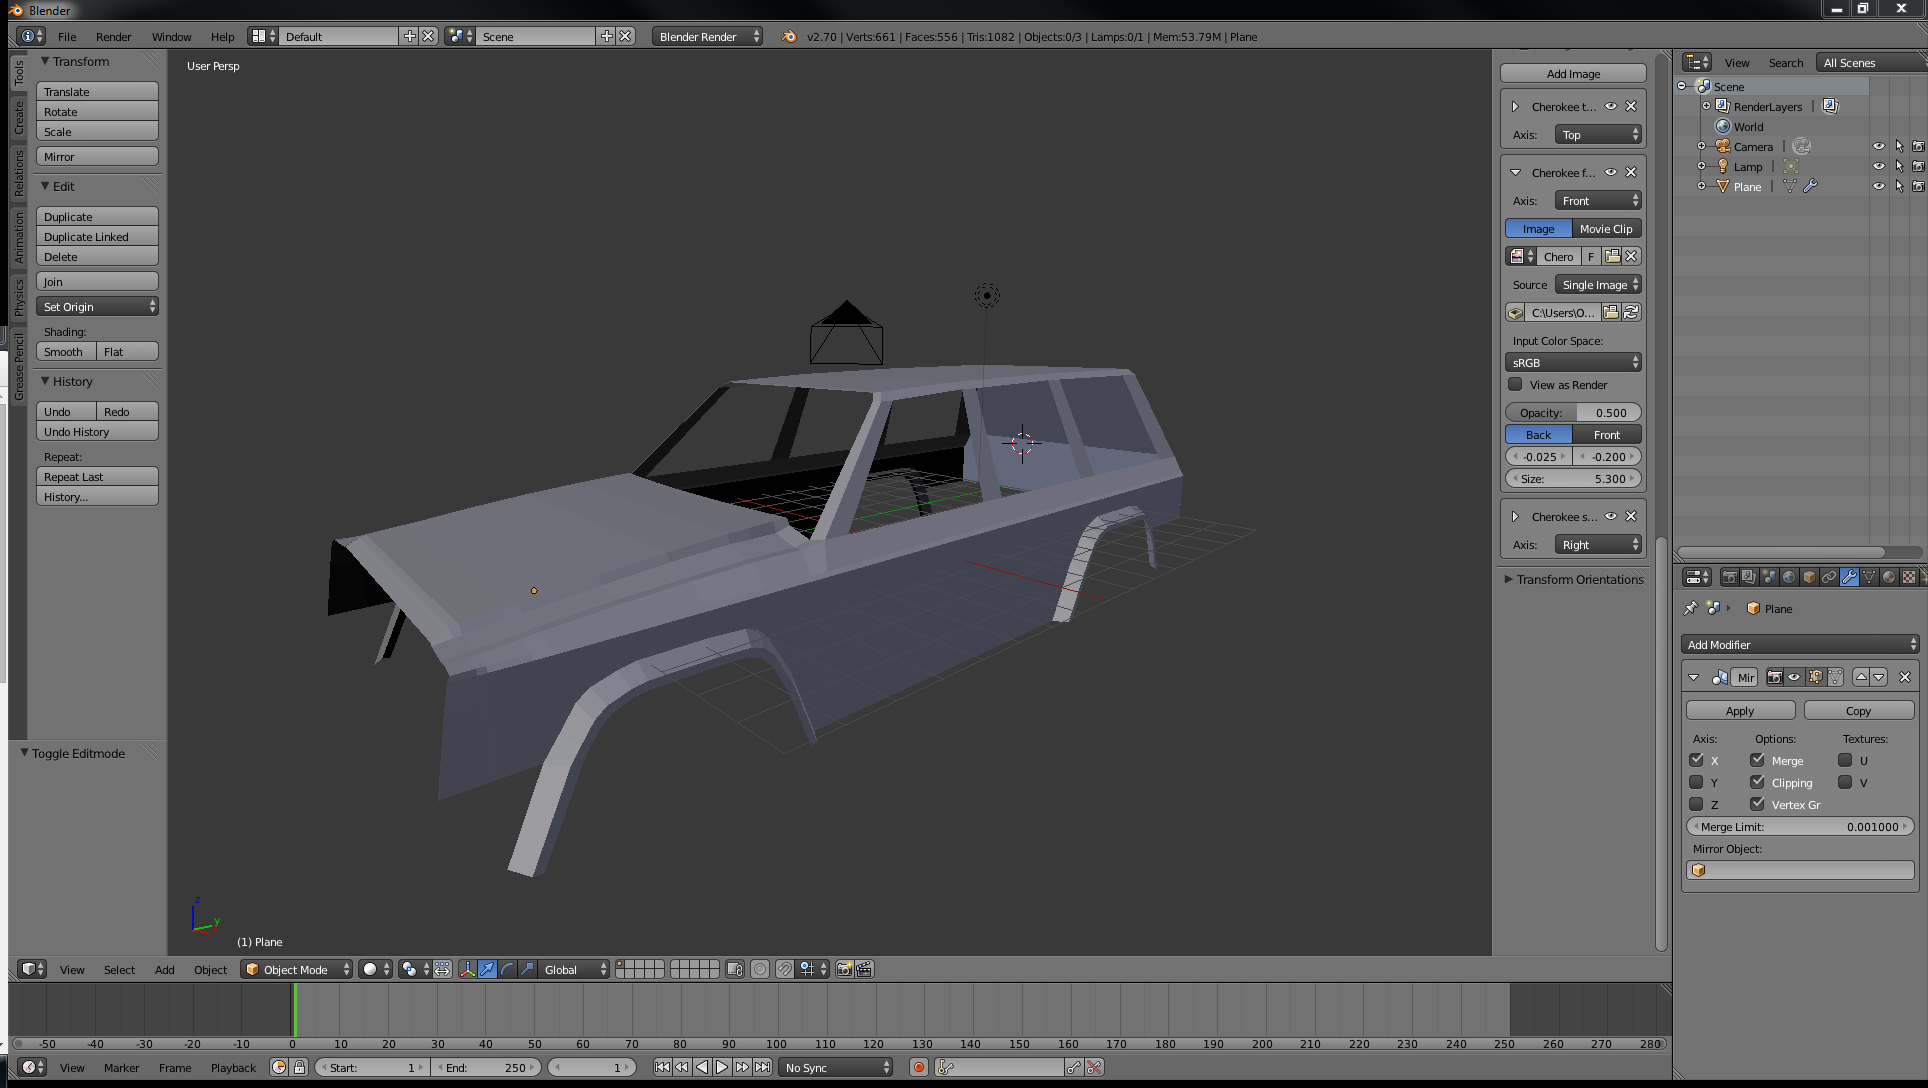Viewport: 1928px width, 1088px height.
Task: Open the Render menu
Action: click(x=113, y=36)
